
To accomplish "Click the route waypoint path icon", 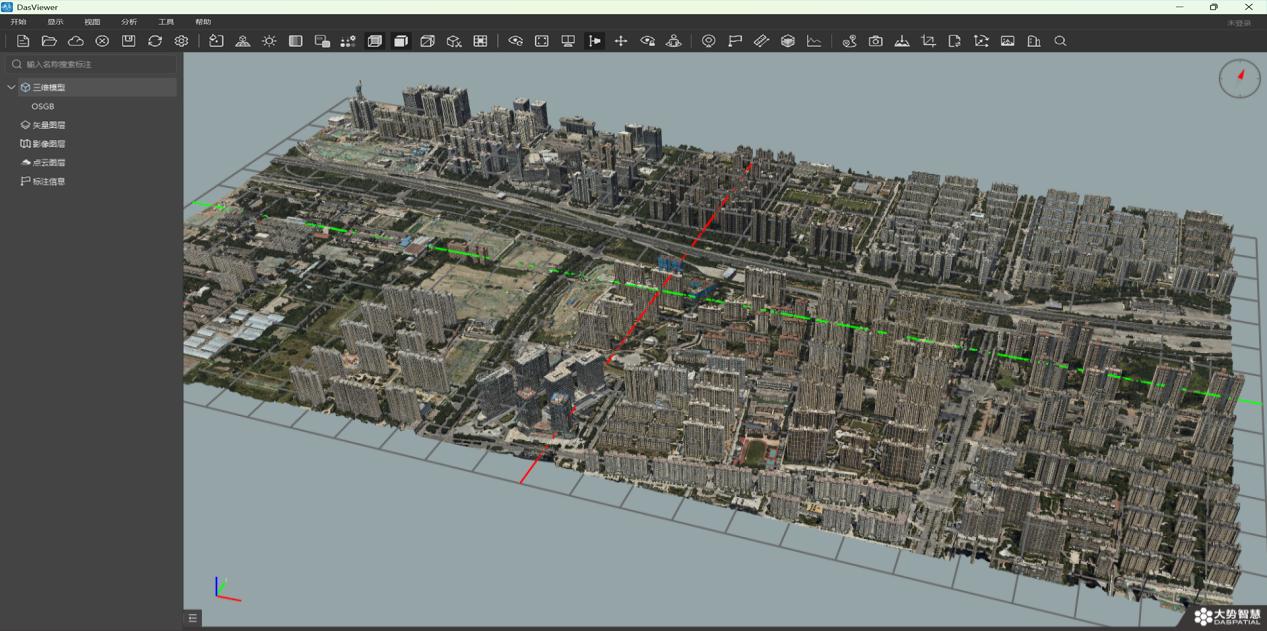I will coord(849,41).
